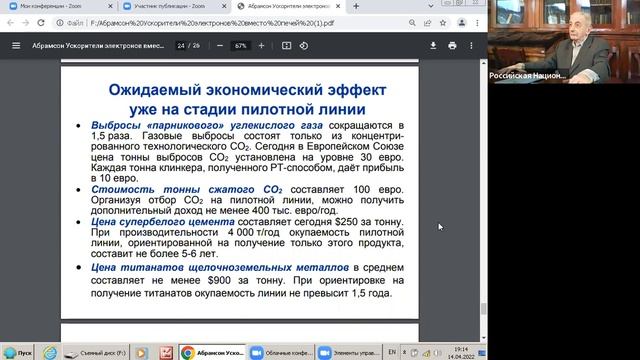The image size is (640, 360).
Task: Click the EN language indicator in tray
Action: pos(392,352)
